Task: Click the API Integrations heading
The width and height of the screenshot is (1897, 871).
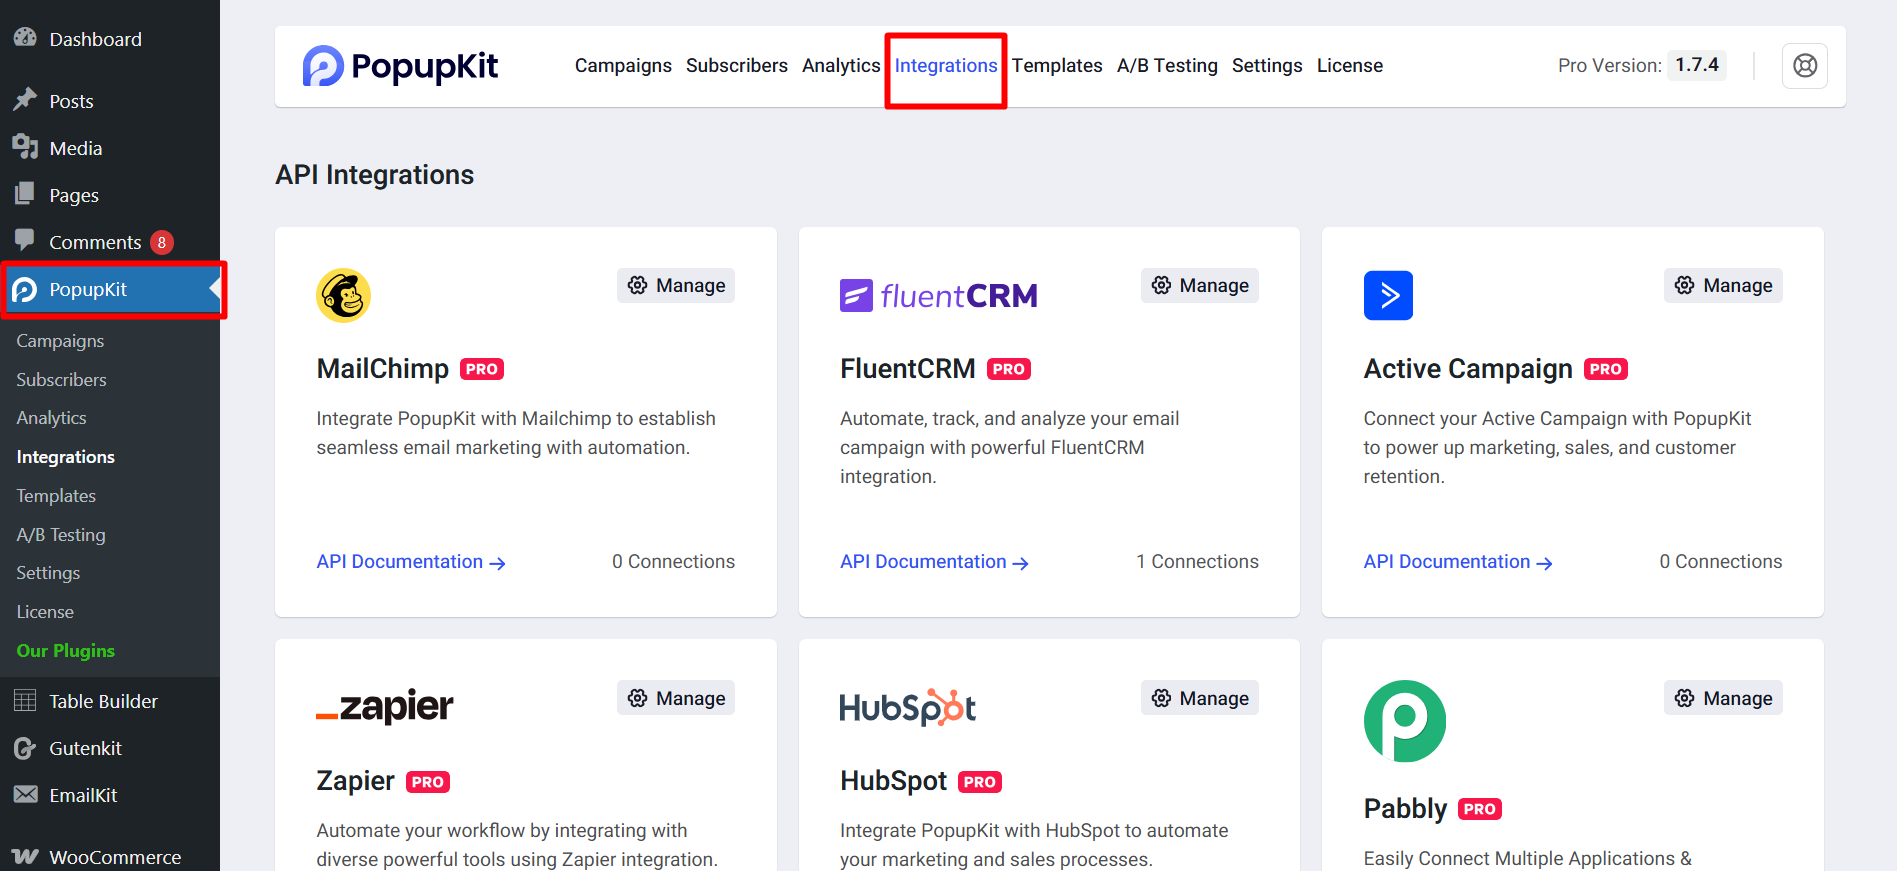Action: (375, 175)
